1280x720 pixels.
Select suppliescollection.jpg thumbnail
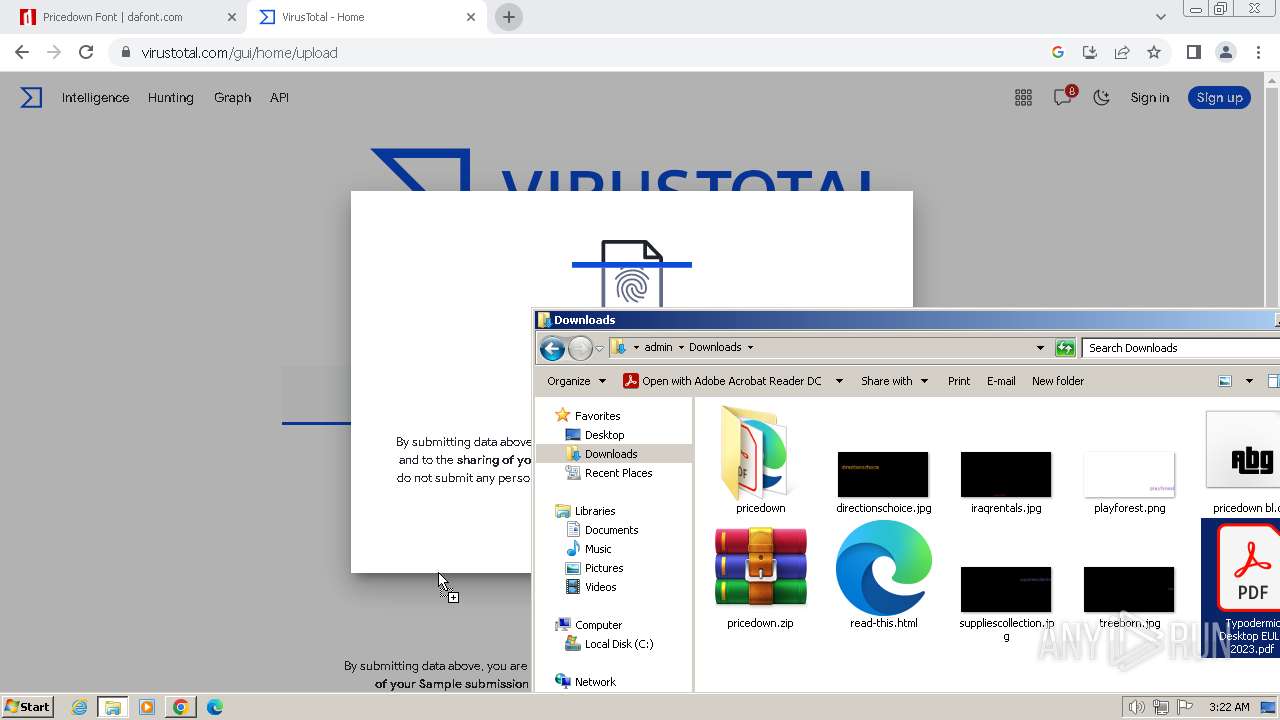[x=1006, y=603]
